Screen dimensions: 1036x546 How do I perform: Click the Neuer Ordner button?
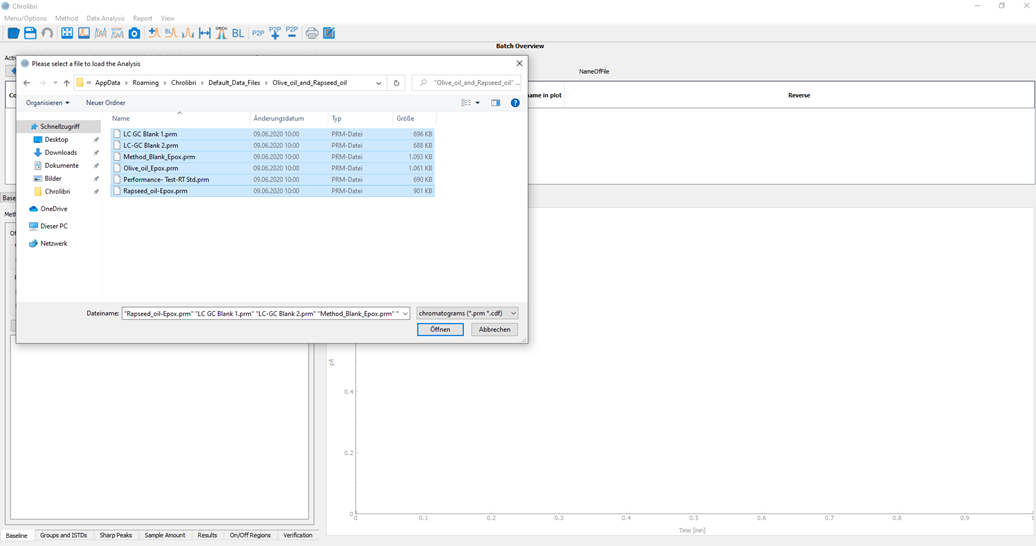(106, 102)
